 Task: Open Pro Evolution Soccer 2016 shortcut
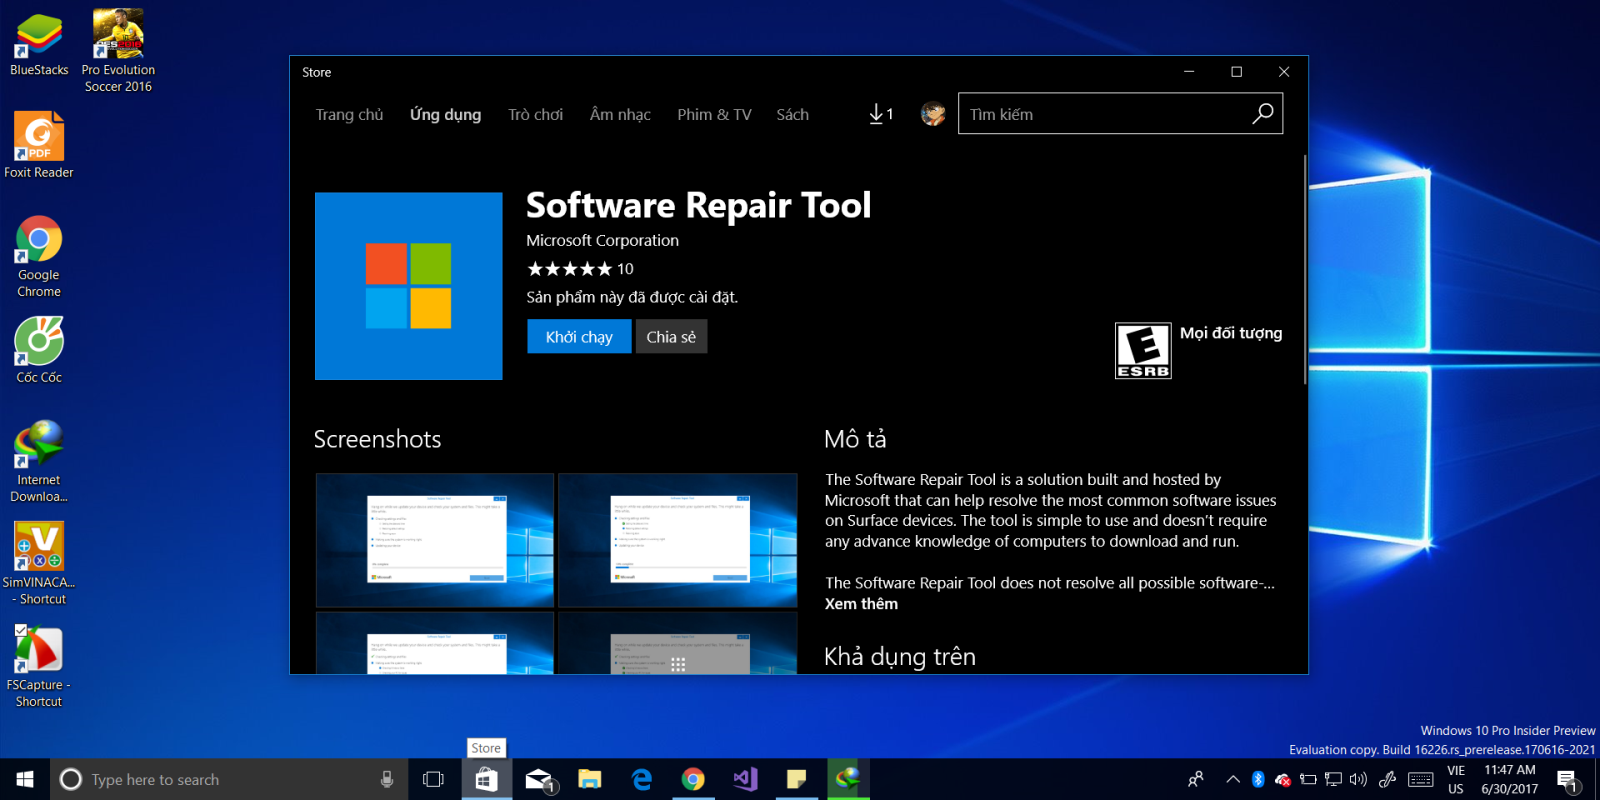click(118, 51)
